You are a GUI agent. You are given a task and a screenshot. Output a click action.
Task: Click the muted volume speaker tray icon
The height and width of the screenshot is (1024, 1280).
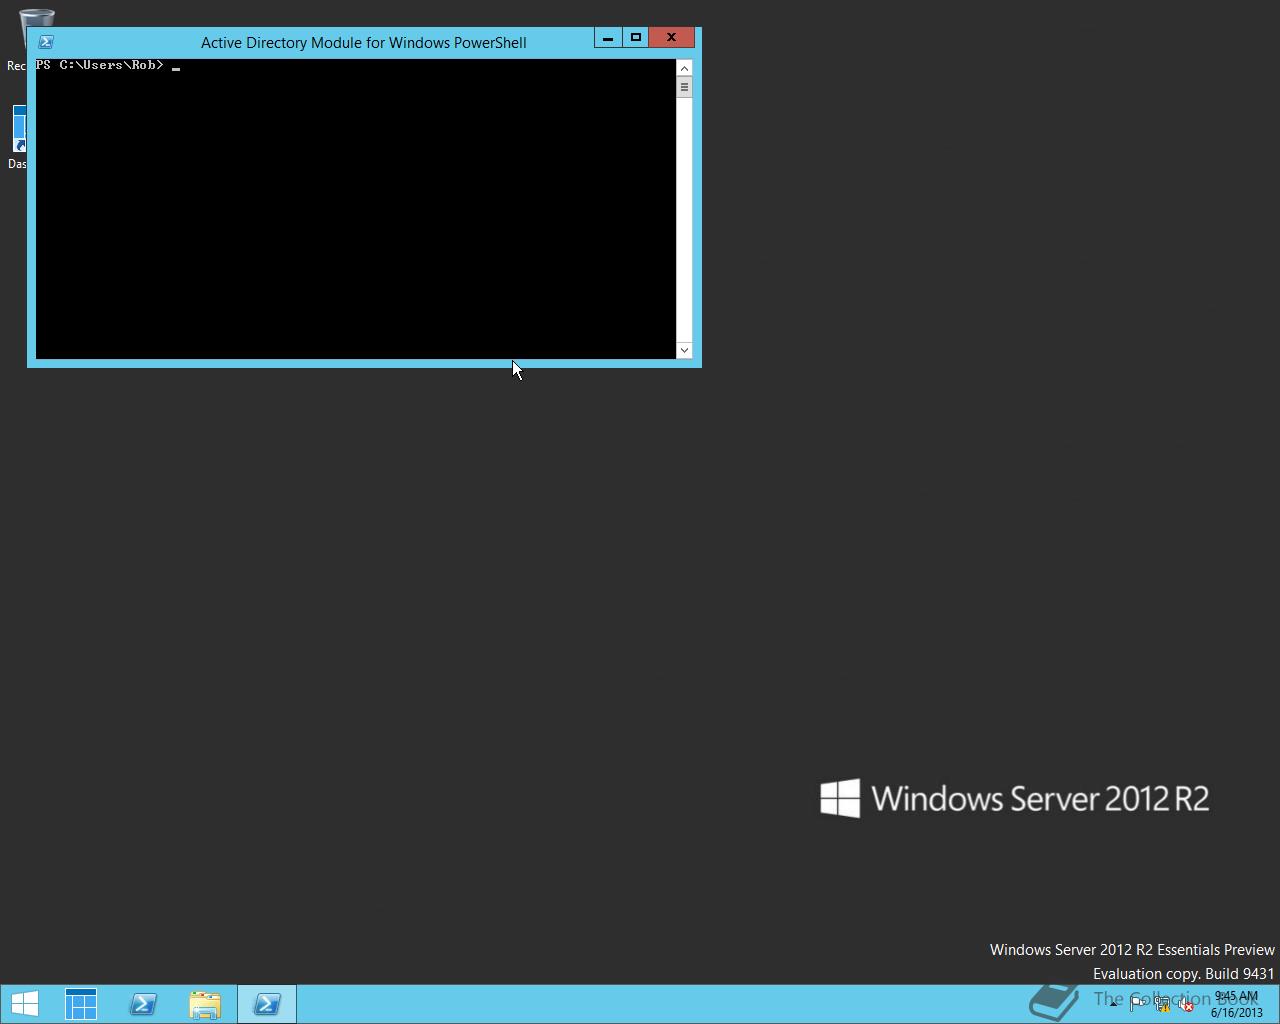tap(1186, 1005)
